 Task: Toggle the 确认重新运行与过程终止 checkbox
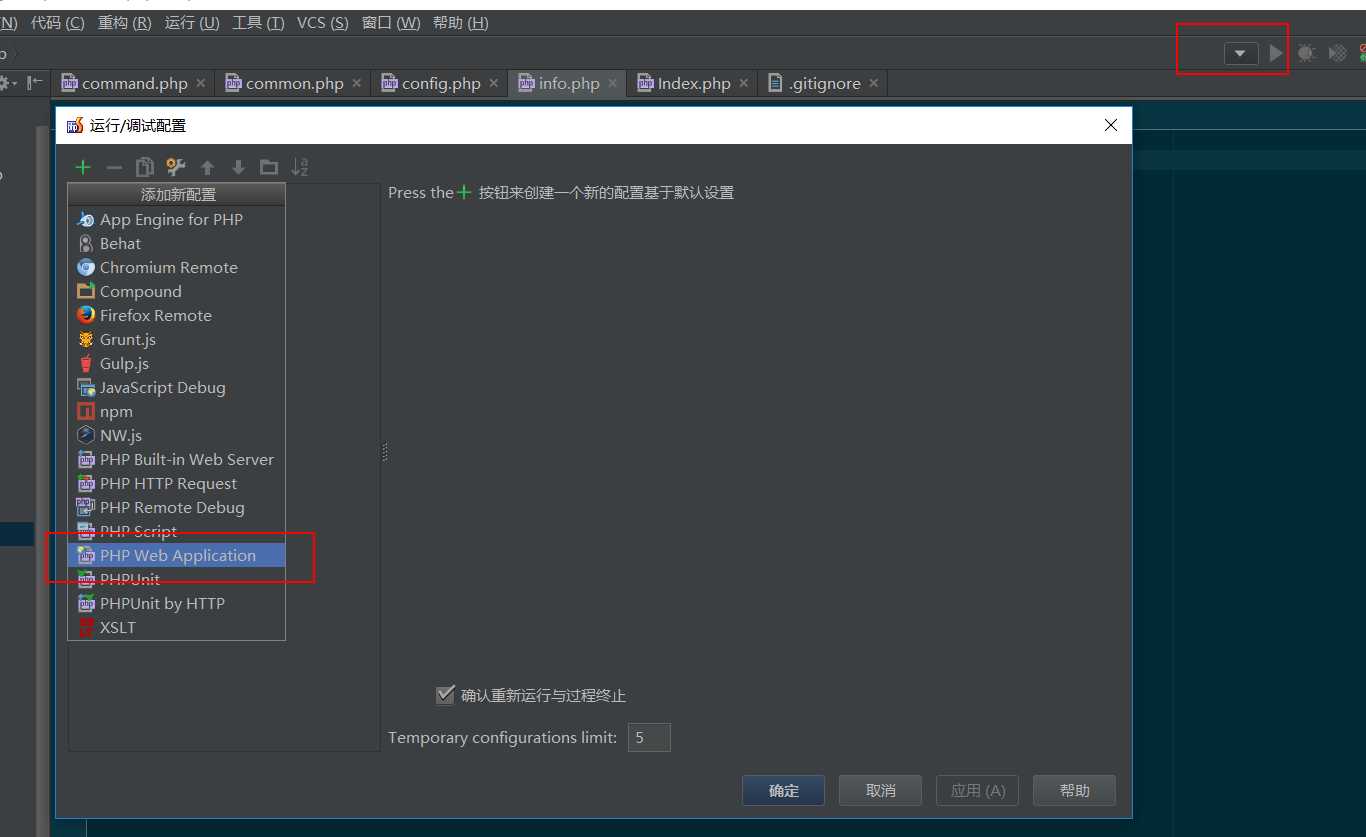446,694
